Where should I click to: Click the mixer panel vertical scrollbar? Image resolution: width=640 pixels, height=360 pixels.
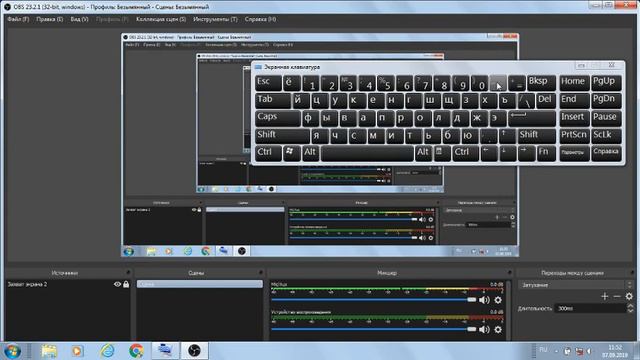click(509, 310)
